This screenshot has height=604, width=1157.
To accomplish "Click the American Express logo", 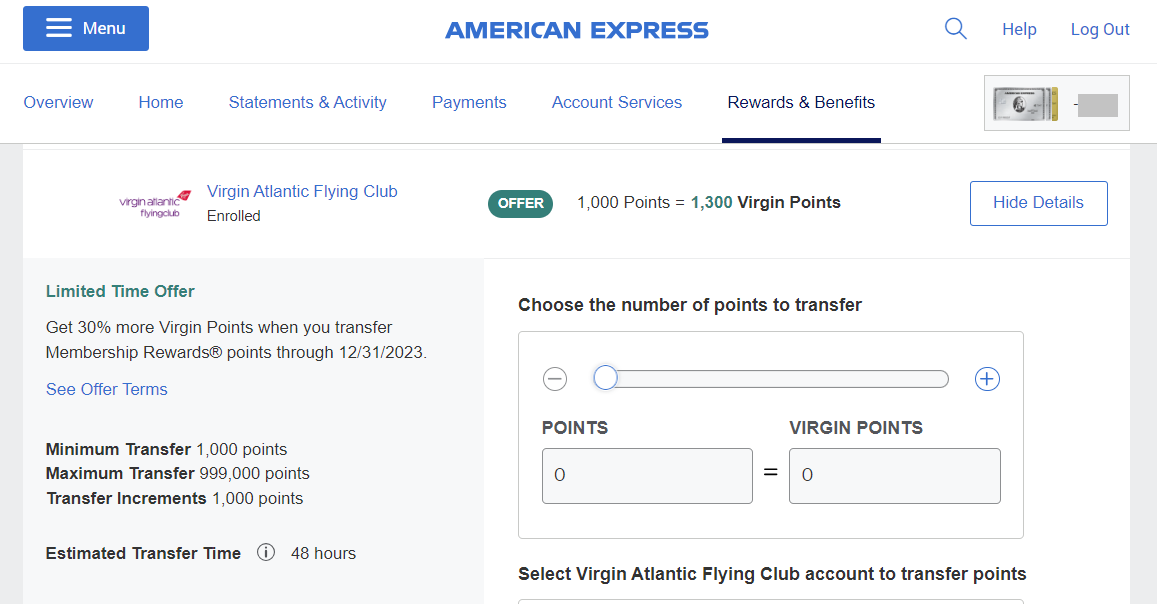I will pos(577,30).
